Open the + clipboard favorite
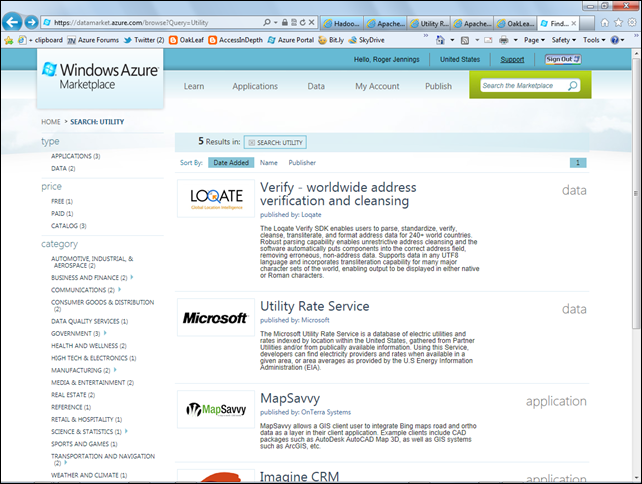The height and width of the screenshot is (484, 642). coord(41,40)
